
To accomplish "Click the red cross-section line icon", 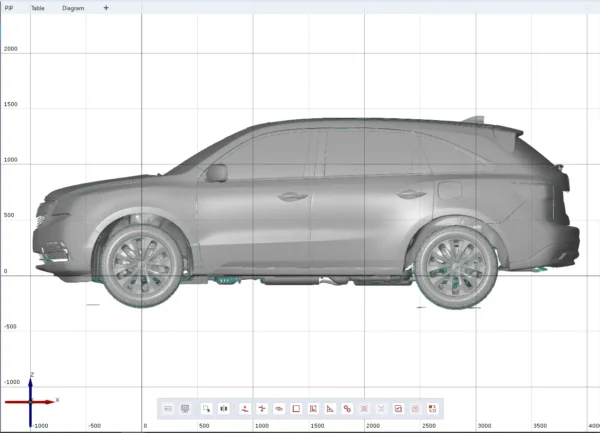I will 262,409.
